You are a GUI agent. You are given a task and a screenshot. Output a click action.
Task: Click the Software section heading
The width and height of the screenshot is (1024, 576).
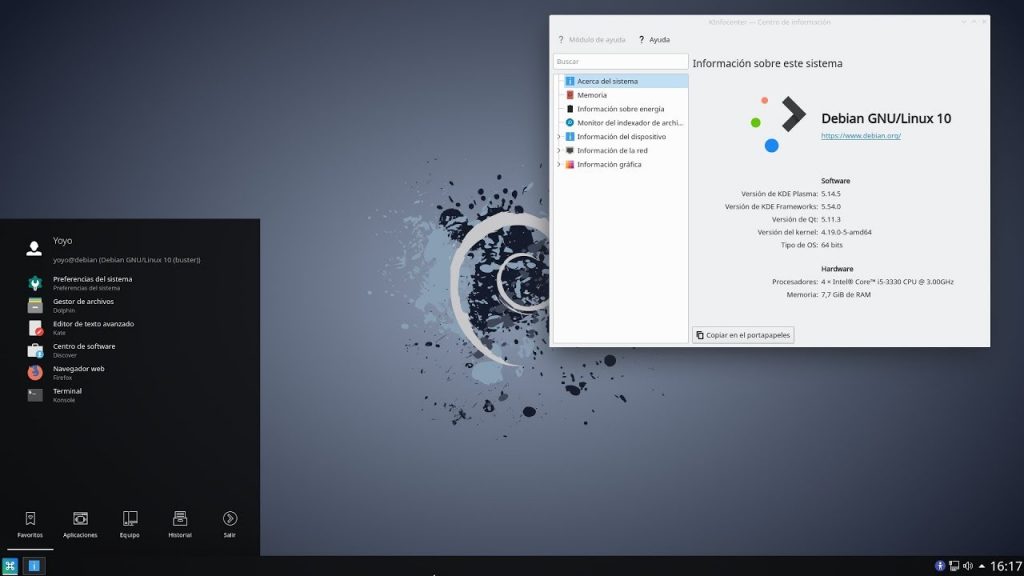coord(835,181)
